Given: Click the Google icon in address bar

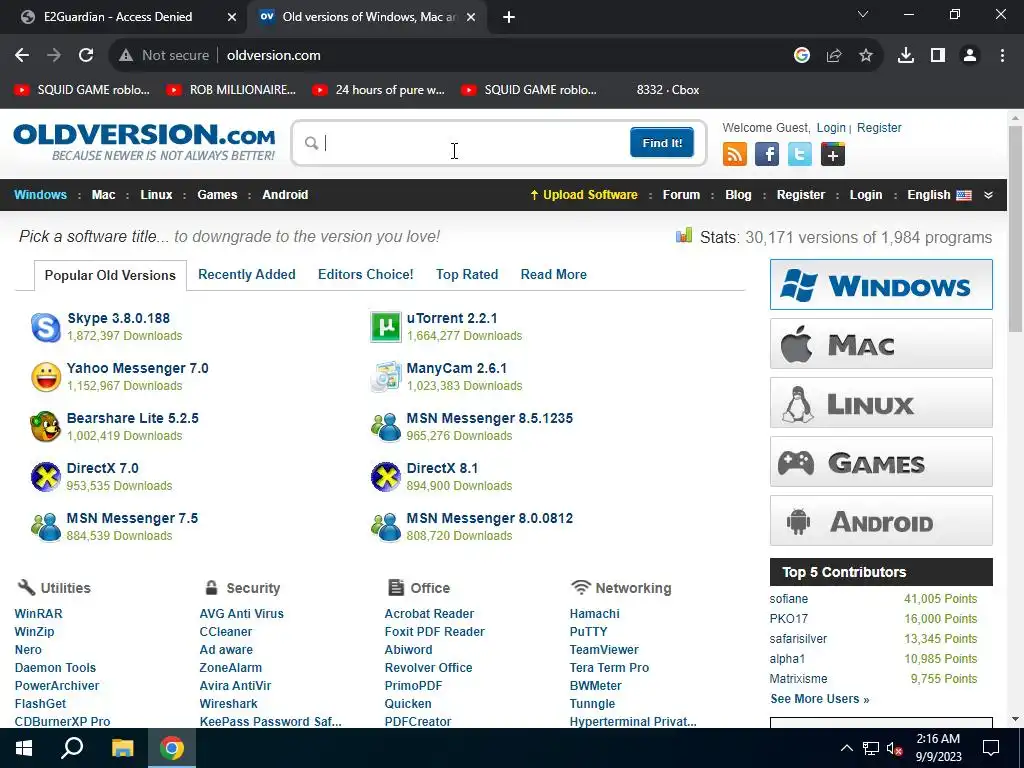Looking at the screenshot, I should 802,56.
